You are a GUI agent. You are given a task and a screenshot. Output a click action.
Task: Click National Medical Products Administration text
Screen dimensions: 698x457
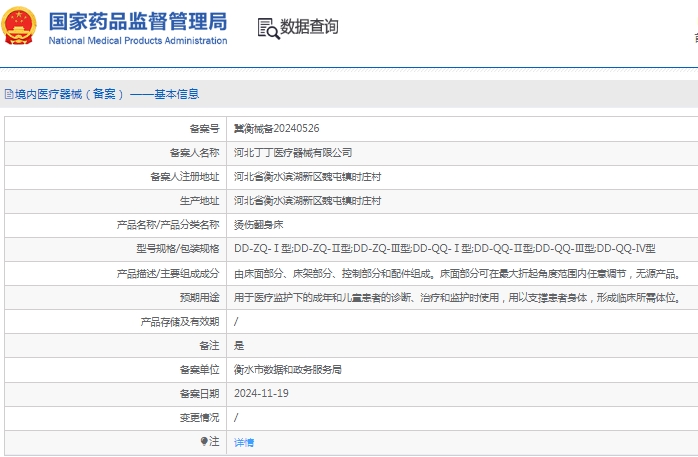pos(138,40)
